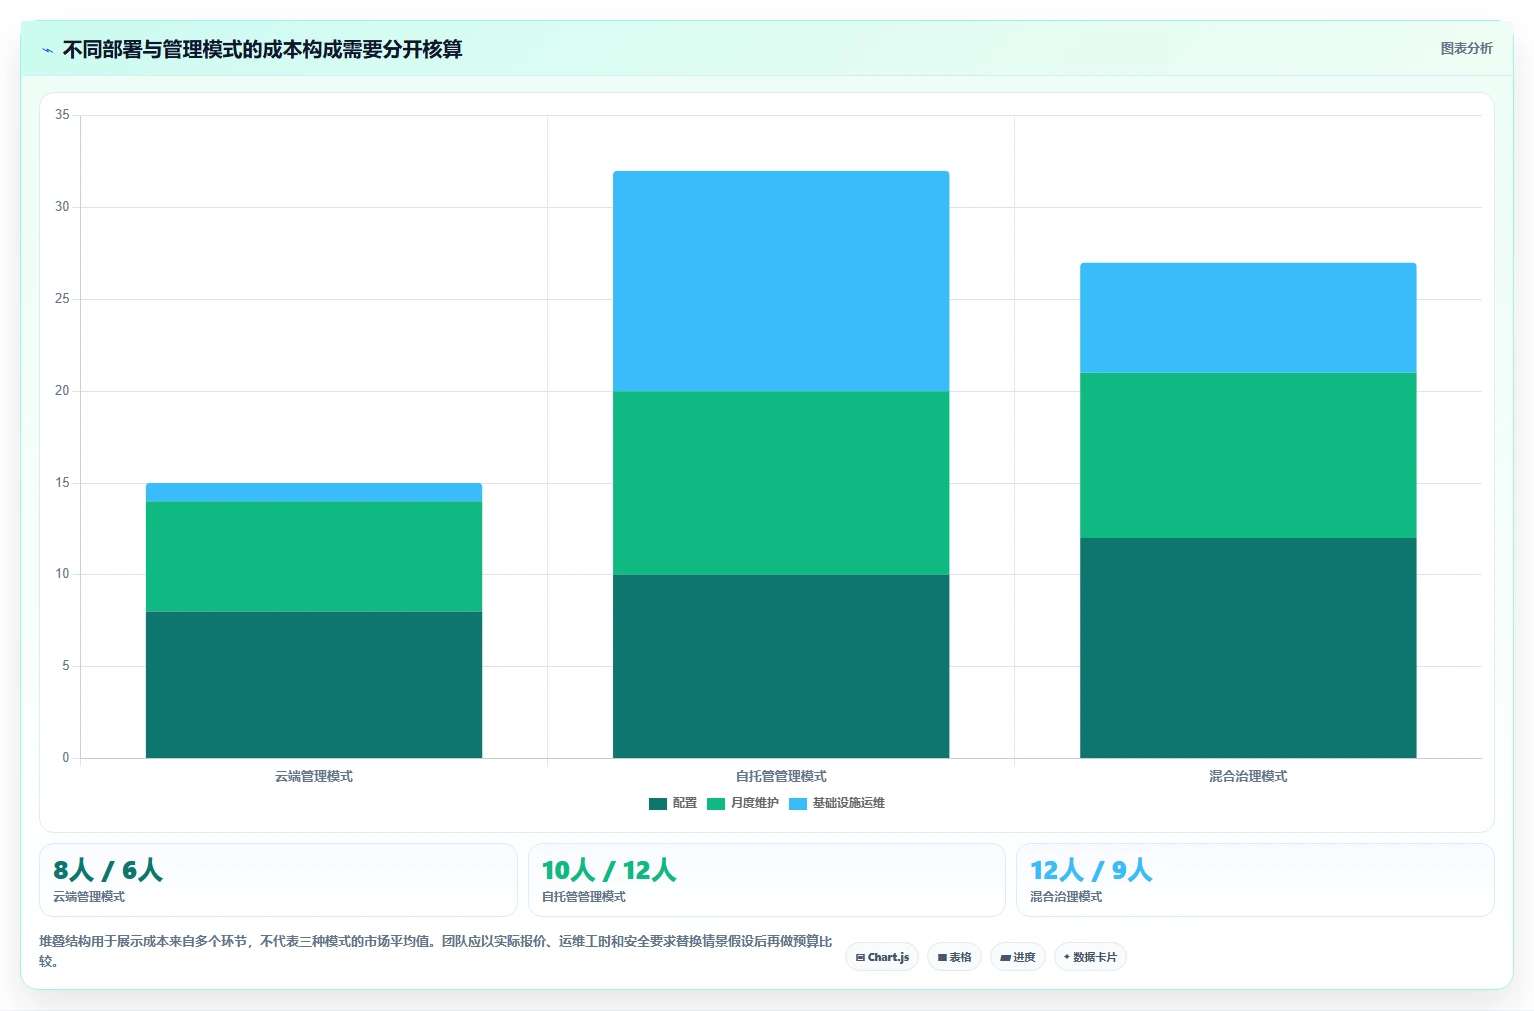Viewport: 1534px width, 1011px height.
Task: Open the Chart.js tag
Action: [x=882, y=957]
